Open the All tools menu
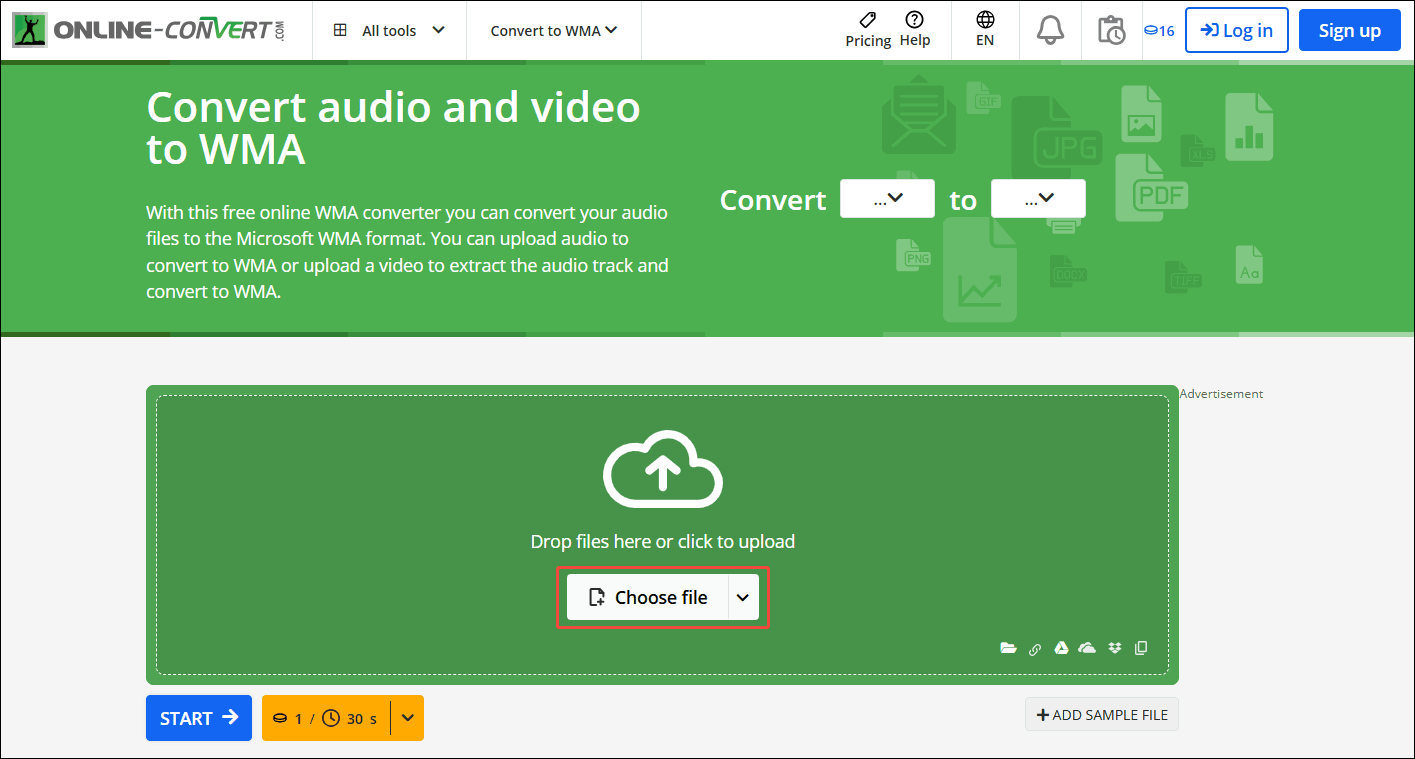Screen dimensions: 1415x759 click(389, 30)
